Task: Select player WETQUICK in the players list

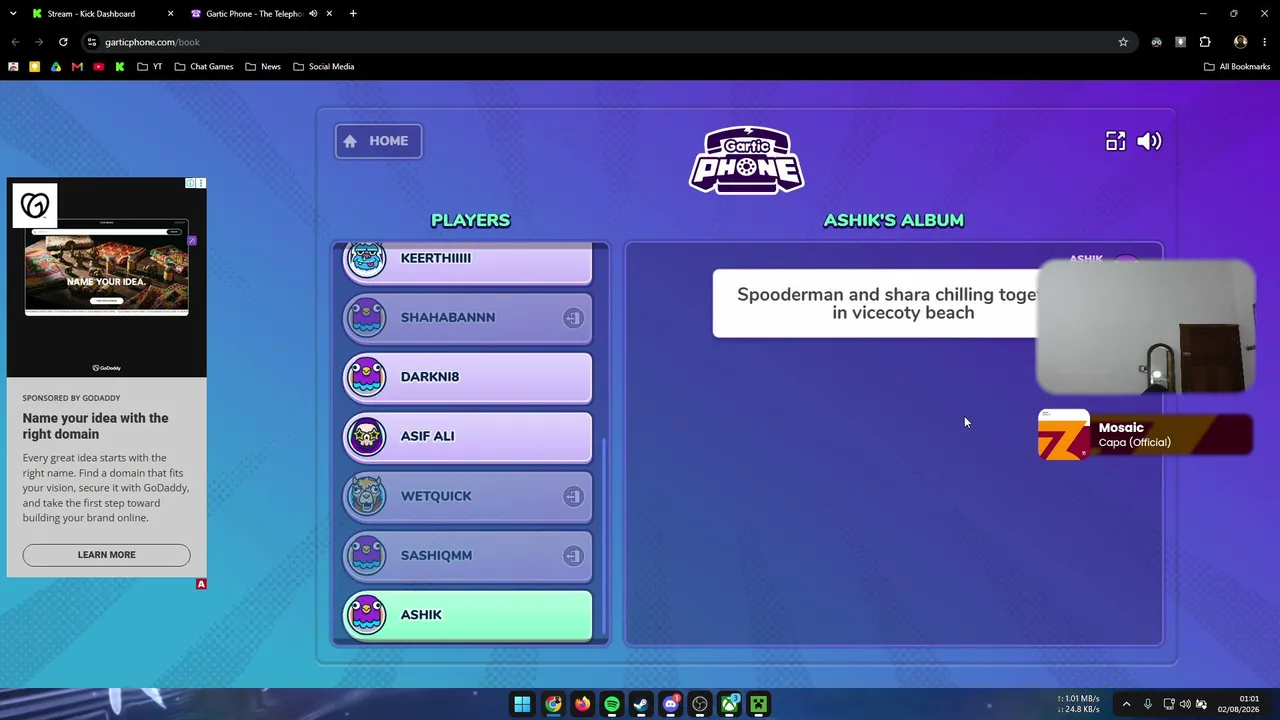Action: pos(468,496)
